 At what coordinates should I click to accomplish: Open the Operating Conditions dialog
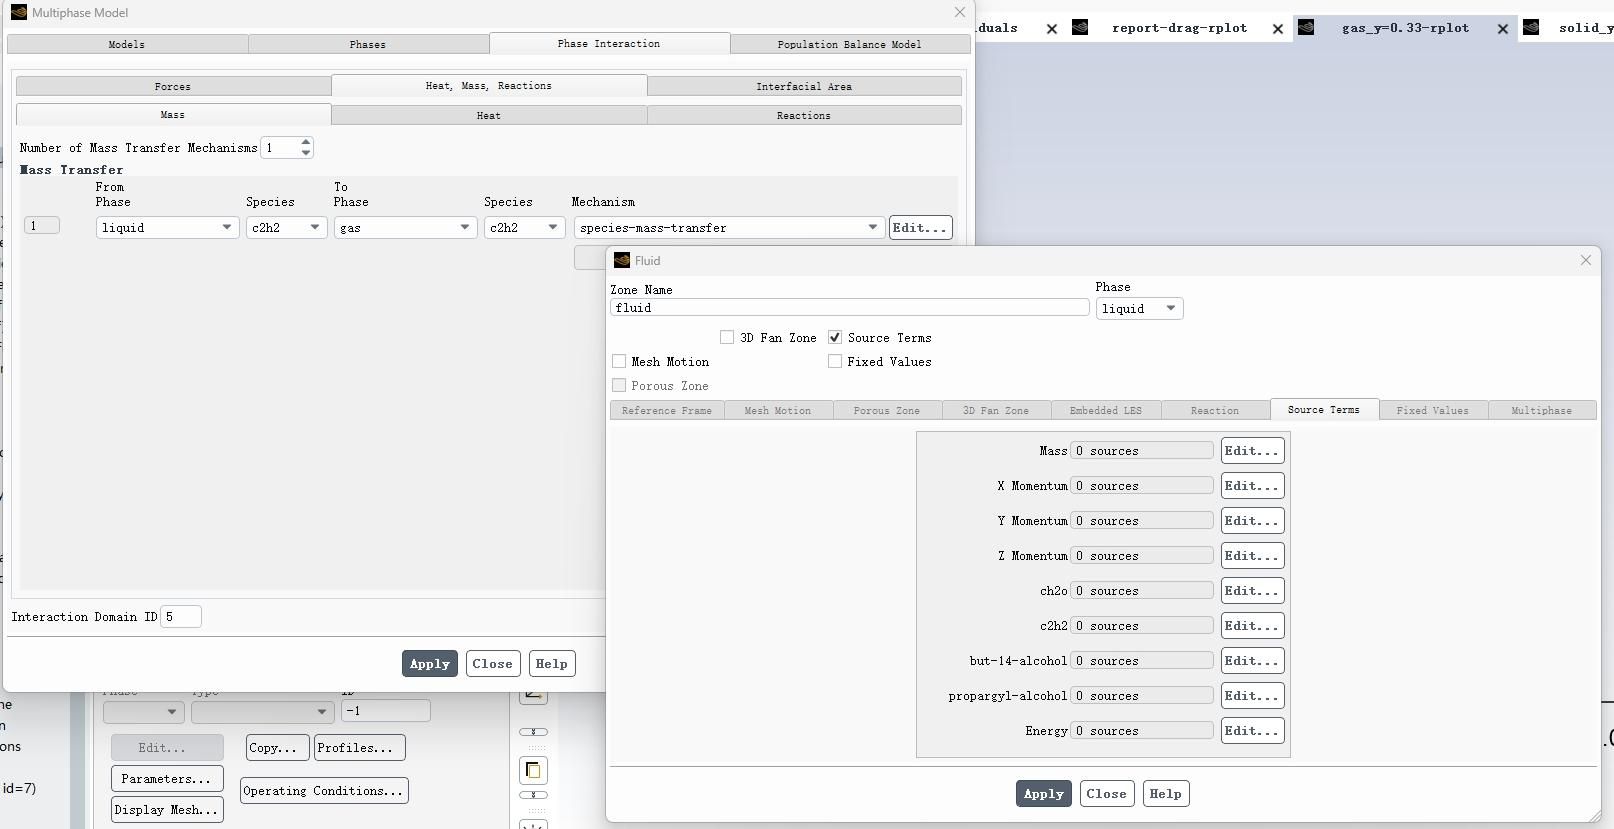(323, 791)
